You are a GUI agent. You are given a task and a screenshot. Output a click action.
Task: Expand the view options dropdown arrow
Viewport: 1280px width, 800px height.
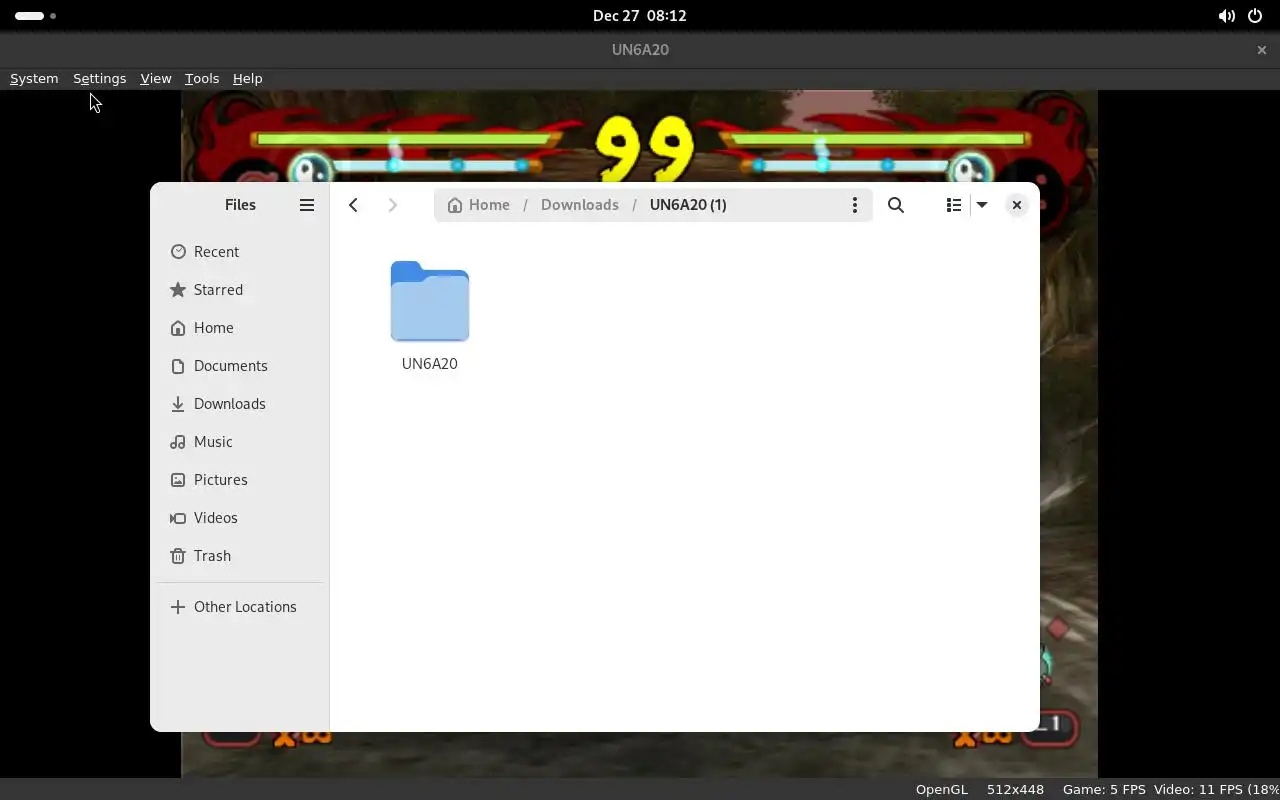pyautogui.click(x=982, y=205)
